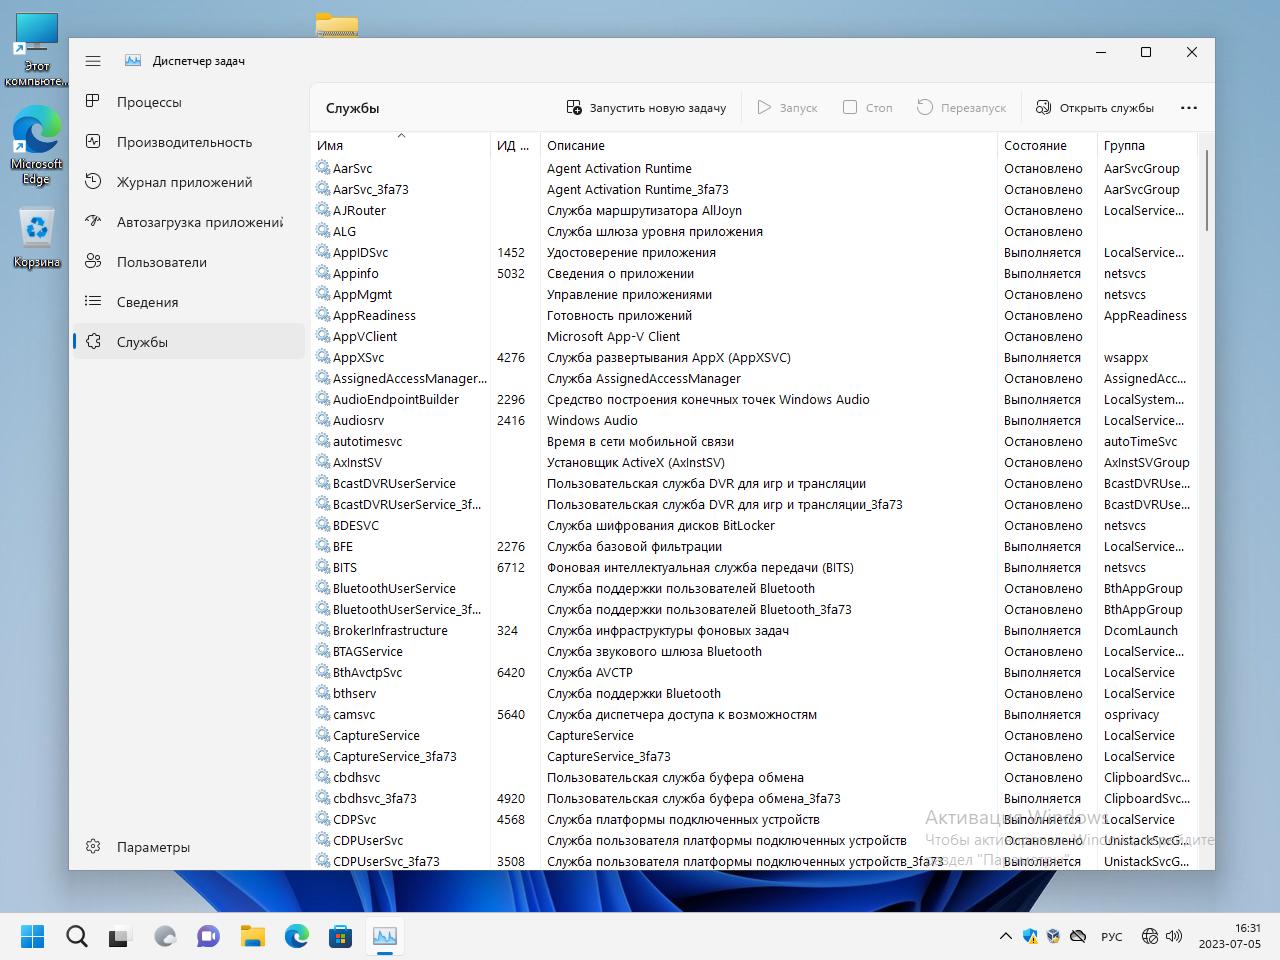Sort services by Name column header
The height and width of the screenshot is (960, 1280).
[x=330, y=146]
